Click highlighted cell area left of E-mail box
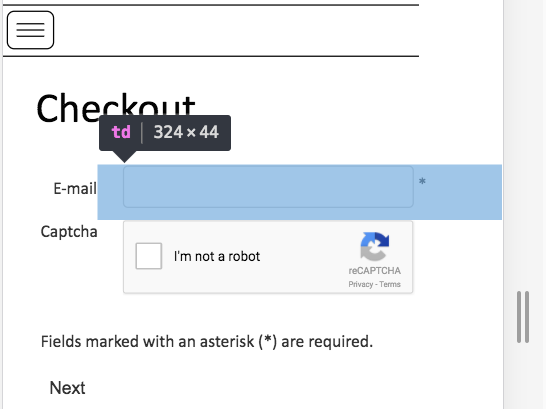The image size is (546, 409). [x=110, y=192]
